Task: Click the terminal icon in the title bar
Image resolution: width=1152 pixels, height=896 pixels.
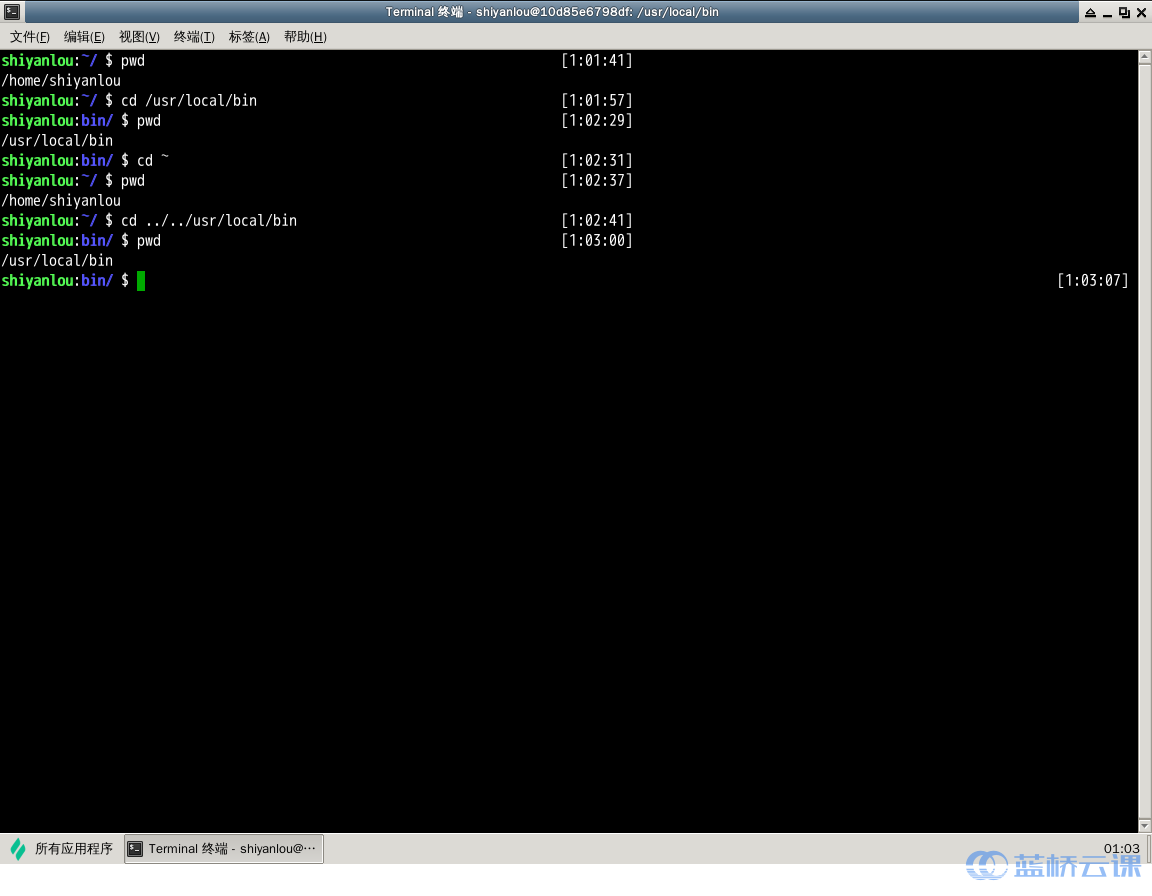Action: [12, 12]
